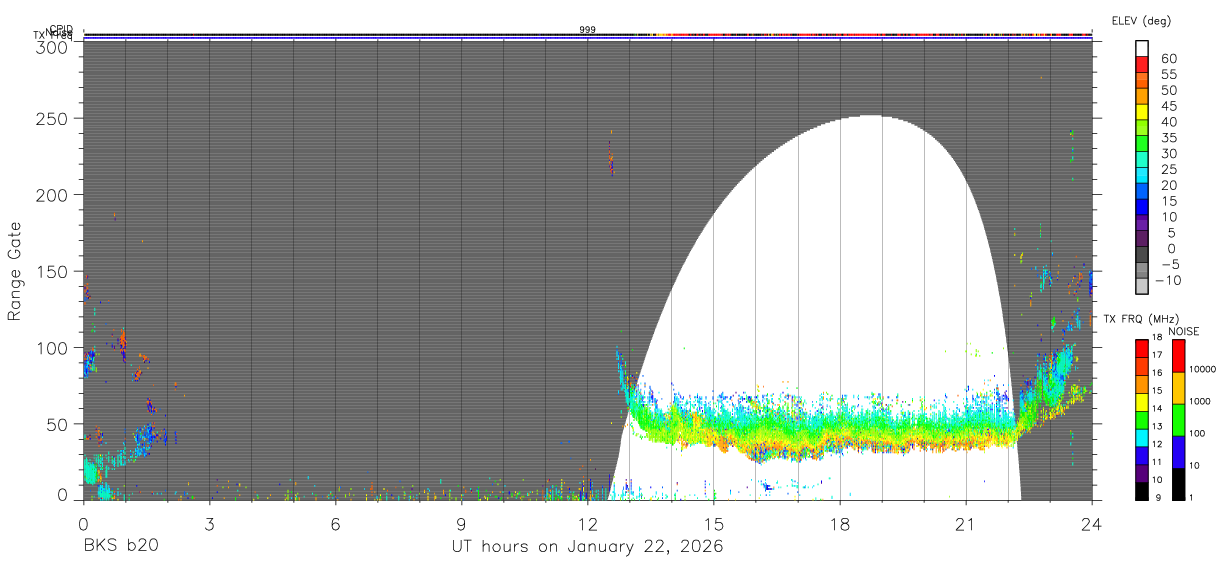
Task: Click the y-axis tick label 50
Action: pyautogui.click(x=56, y=424)
